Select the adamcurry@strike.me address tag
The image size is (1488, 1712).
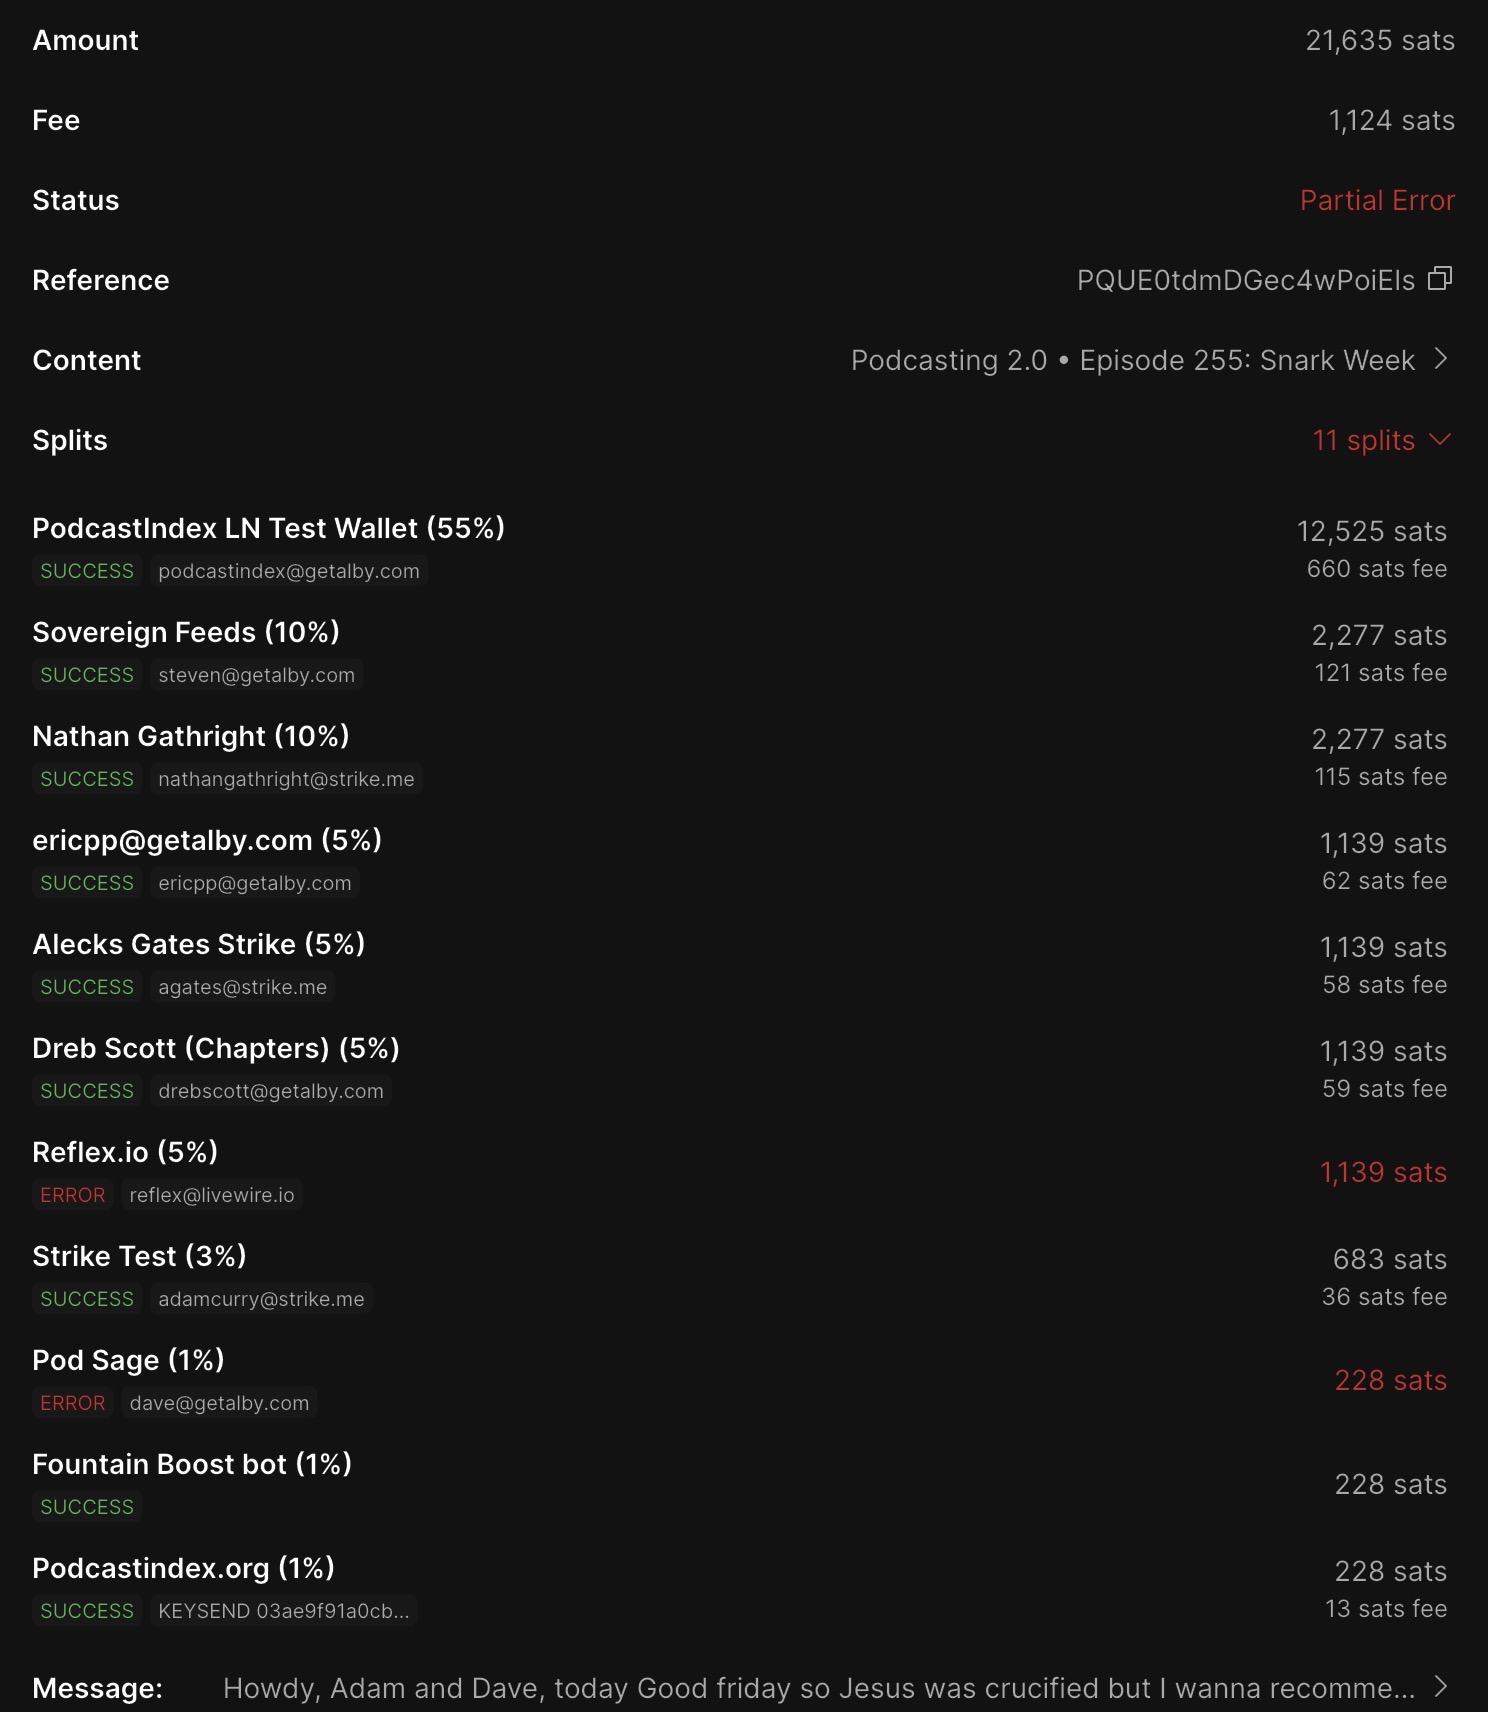pos(261,1299)
